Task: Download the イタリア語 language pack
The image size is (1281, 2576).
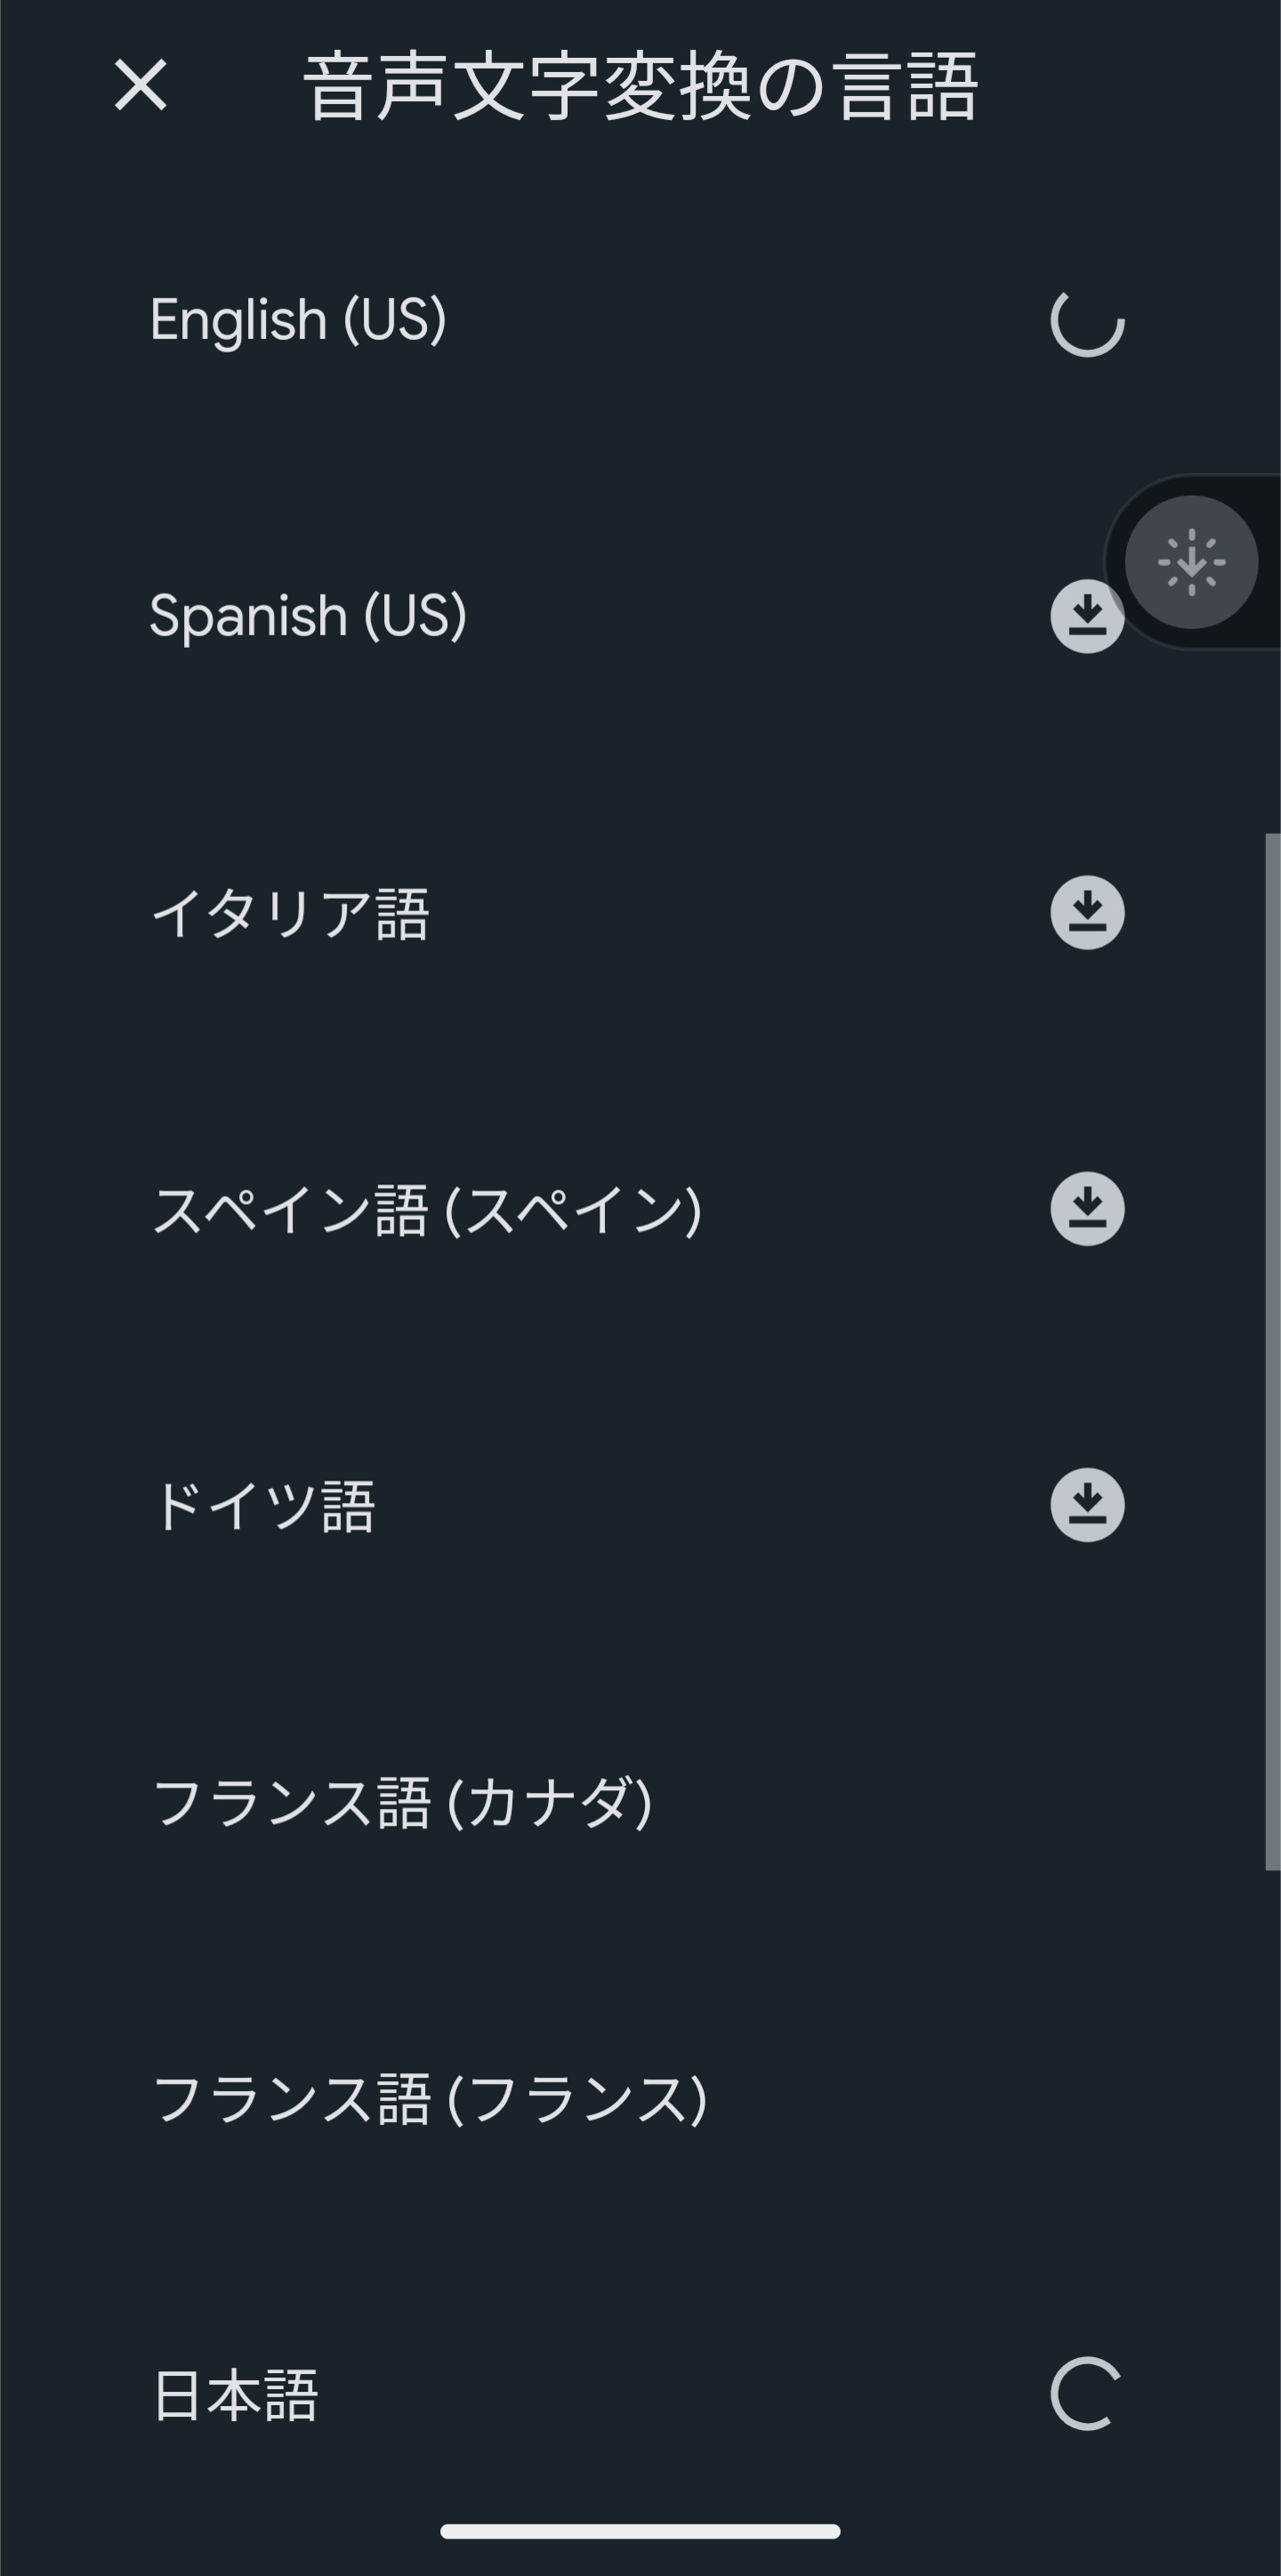Action: pos(1088,912)
